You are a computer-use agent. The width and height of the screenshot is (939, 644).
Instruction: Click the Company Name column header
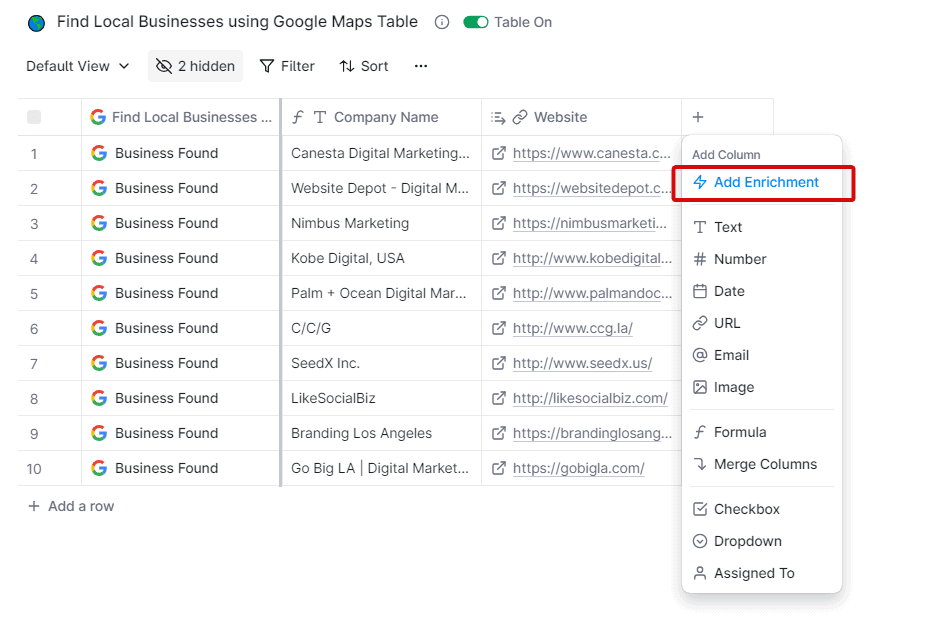381,117
